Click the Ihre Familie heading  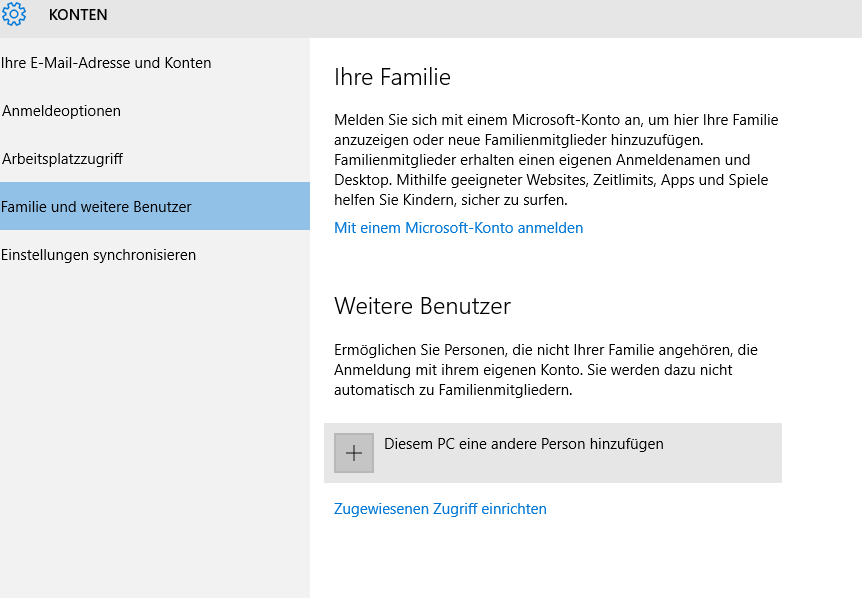tap(392, 77)
